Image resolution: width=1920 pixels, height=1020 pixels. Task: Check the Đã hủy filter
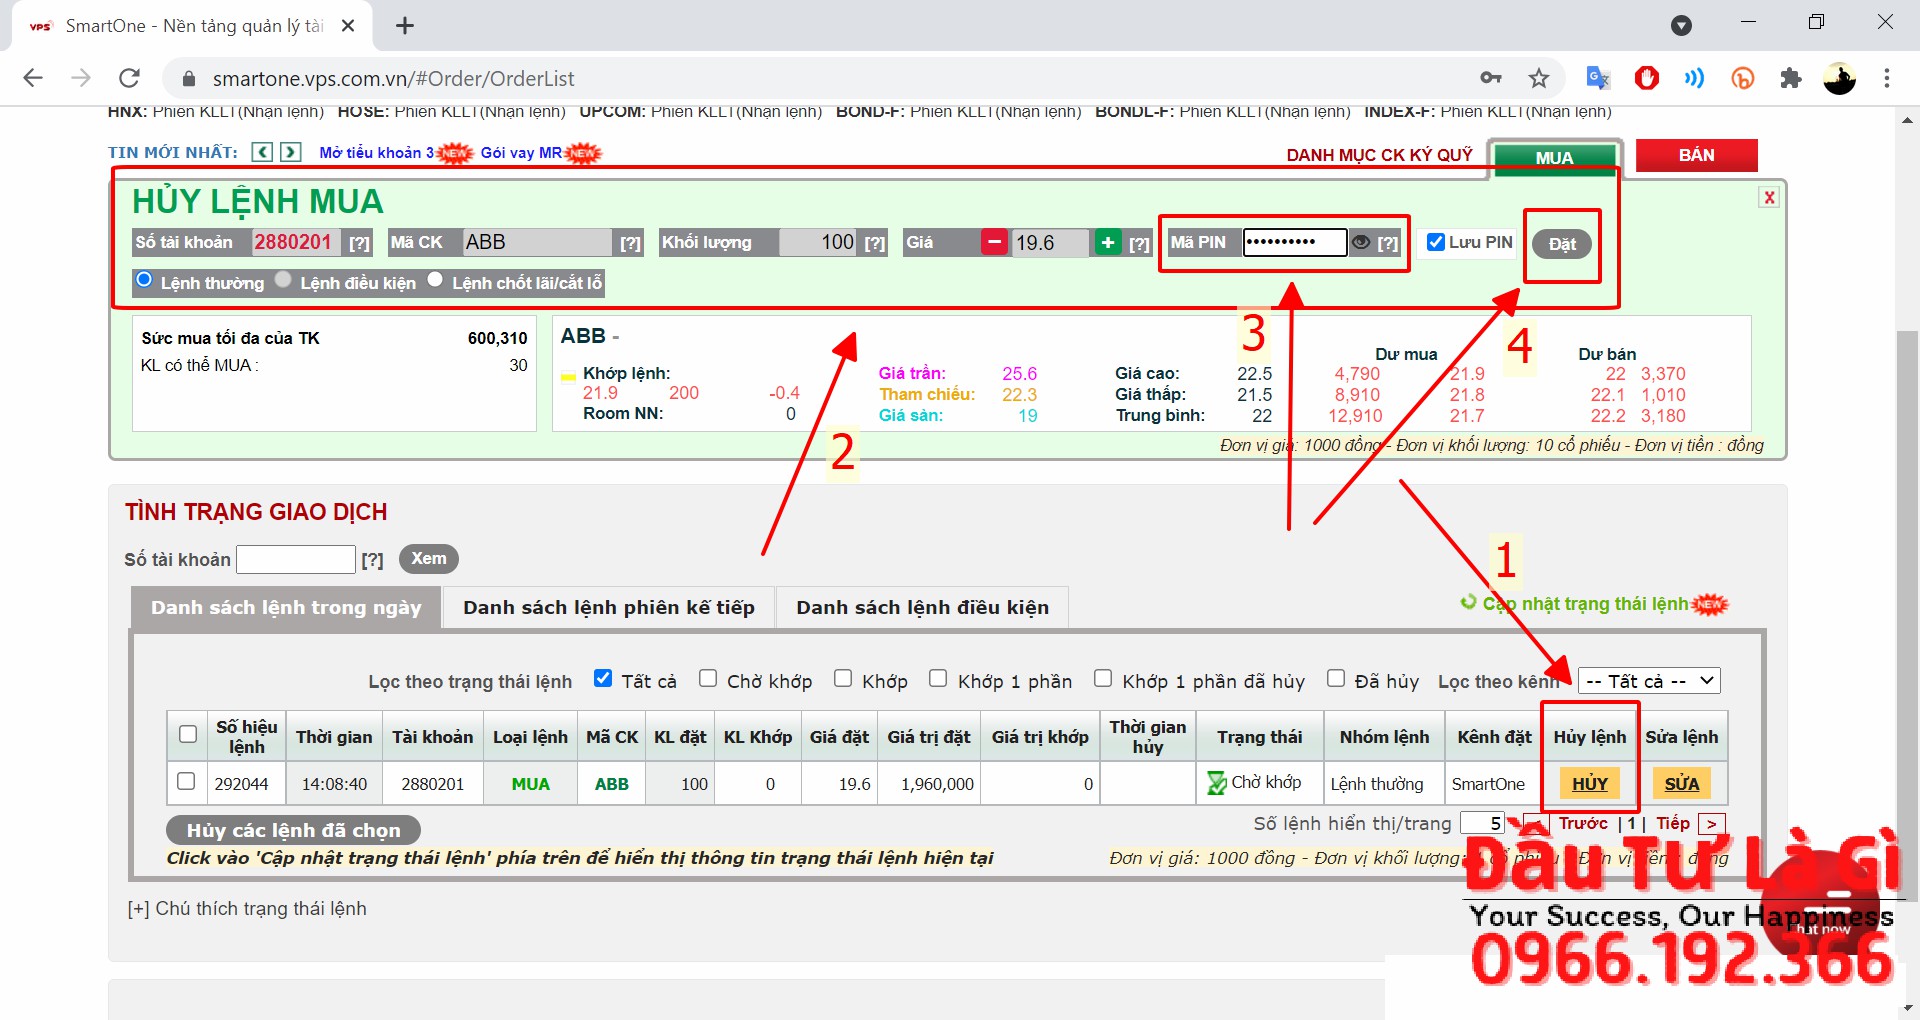[1336, 678]
